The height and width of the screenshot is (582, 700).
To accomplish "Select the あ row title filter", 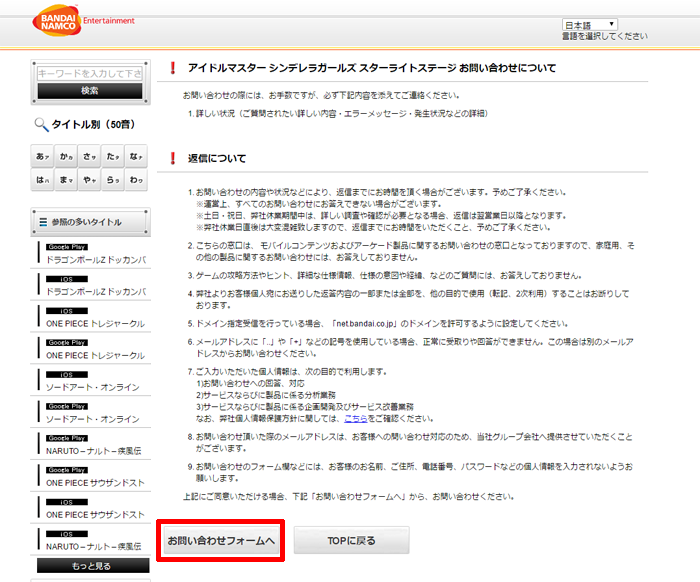I will pyautogui.click(x=42, y=156).
